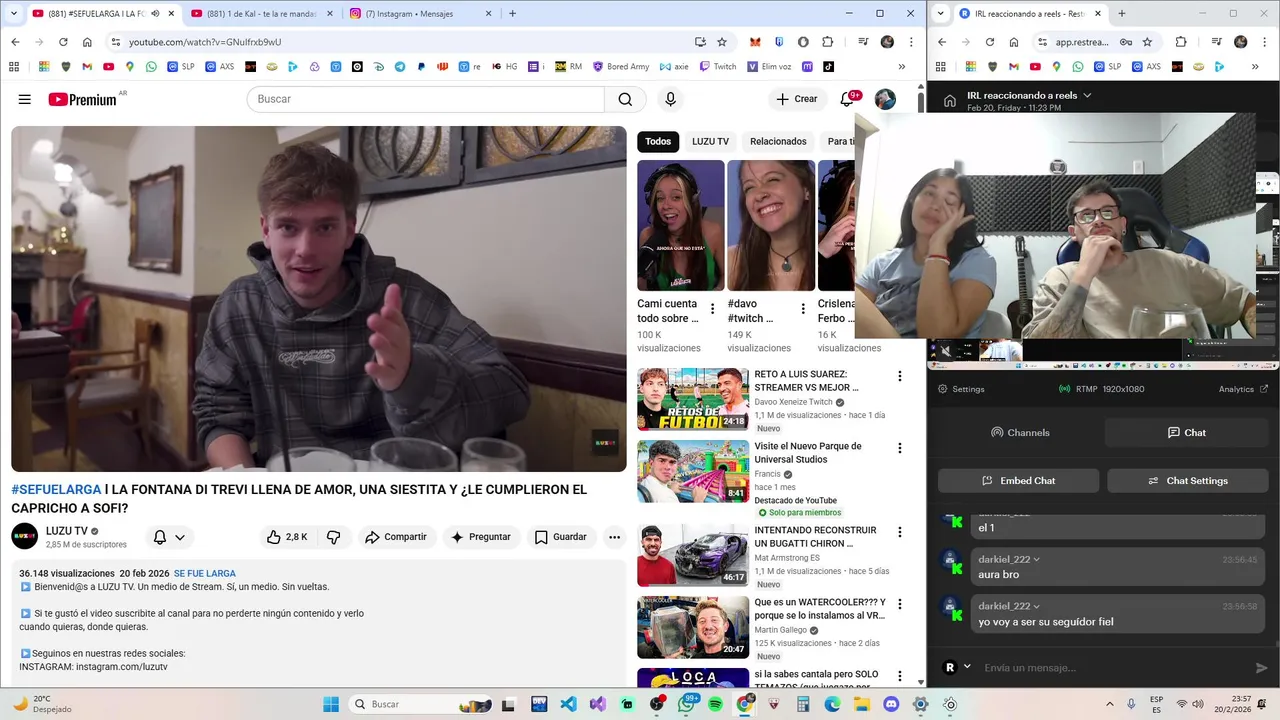Viewport: 1280px width, 720px height.
Task: Click the Crear button
Action: 797,99
